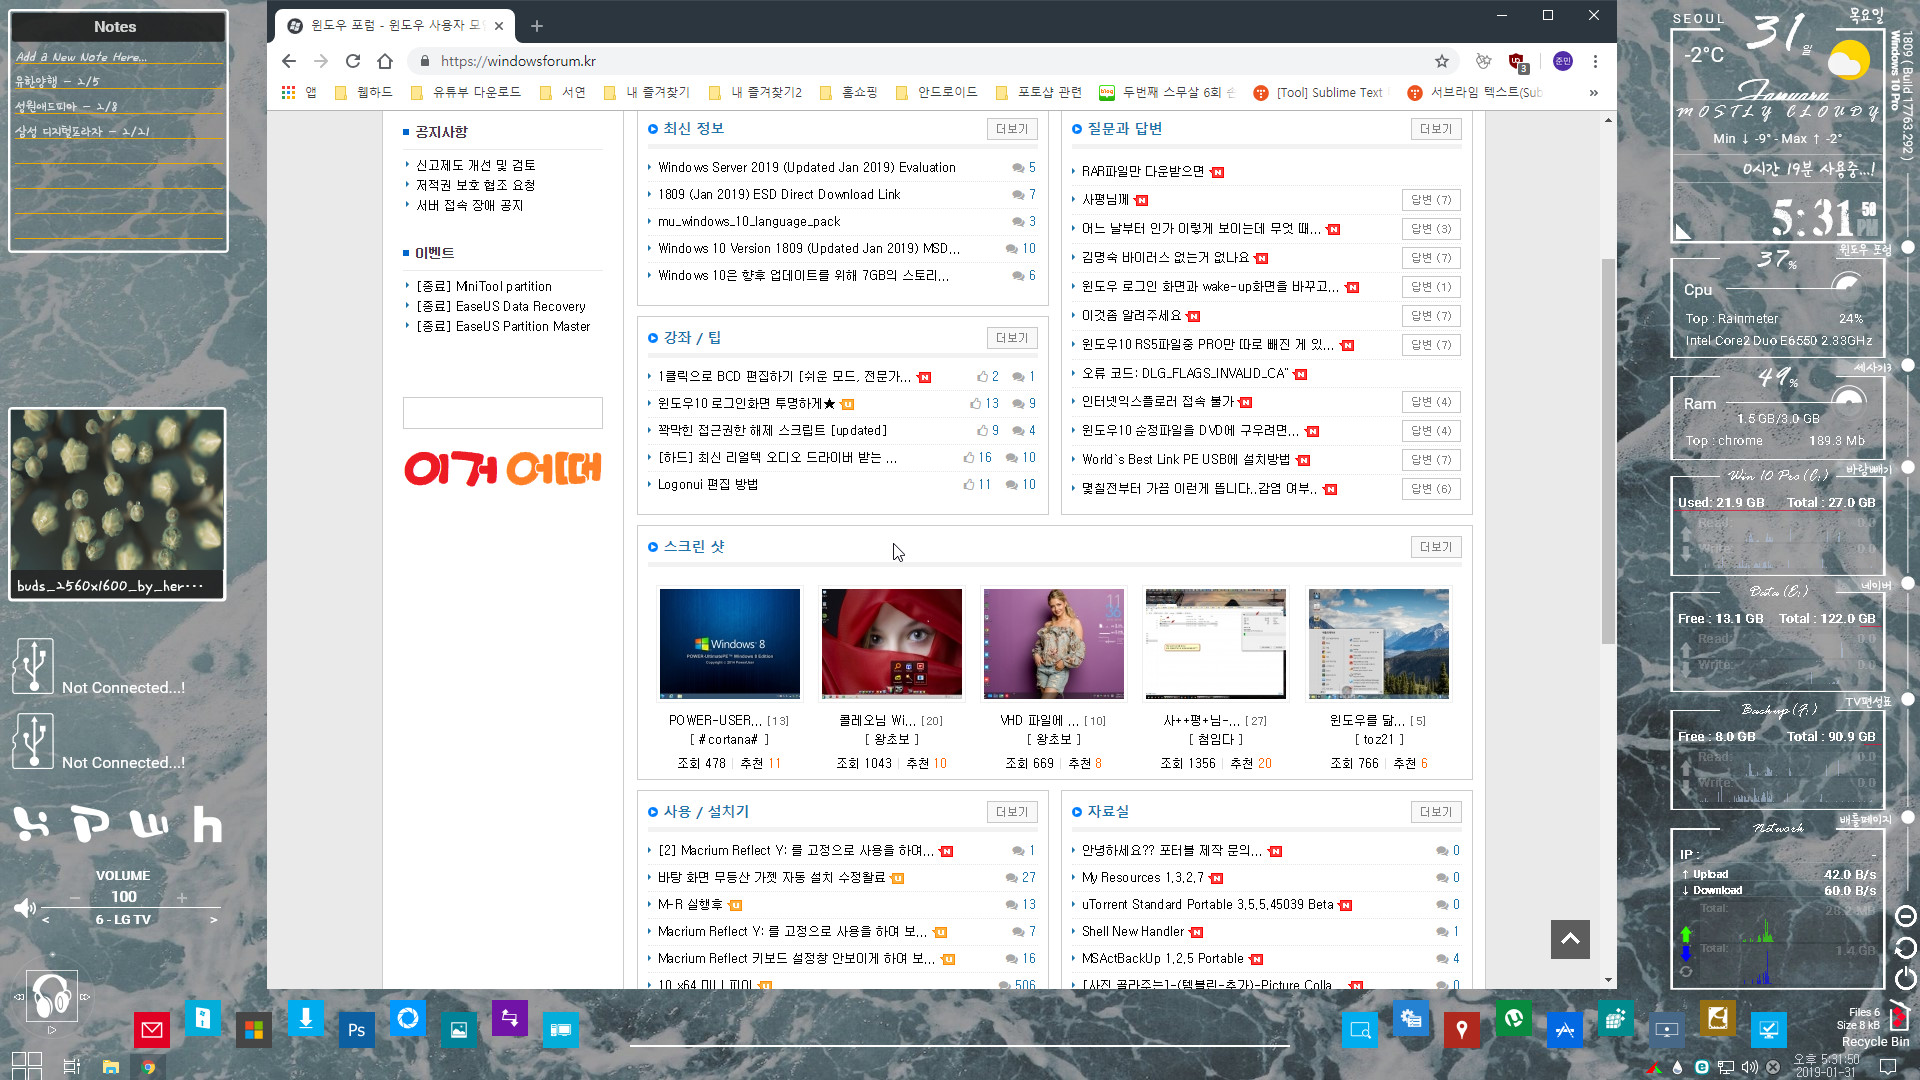Open the 안드로이드 bookmark folder
This screenshot has height=1080, width=1920.
click(937, 92)
